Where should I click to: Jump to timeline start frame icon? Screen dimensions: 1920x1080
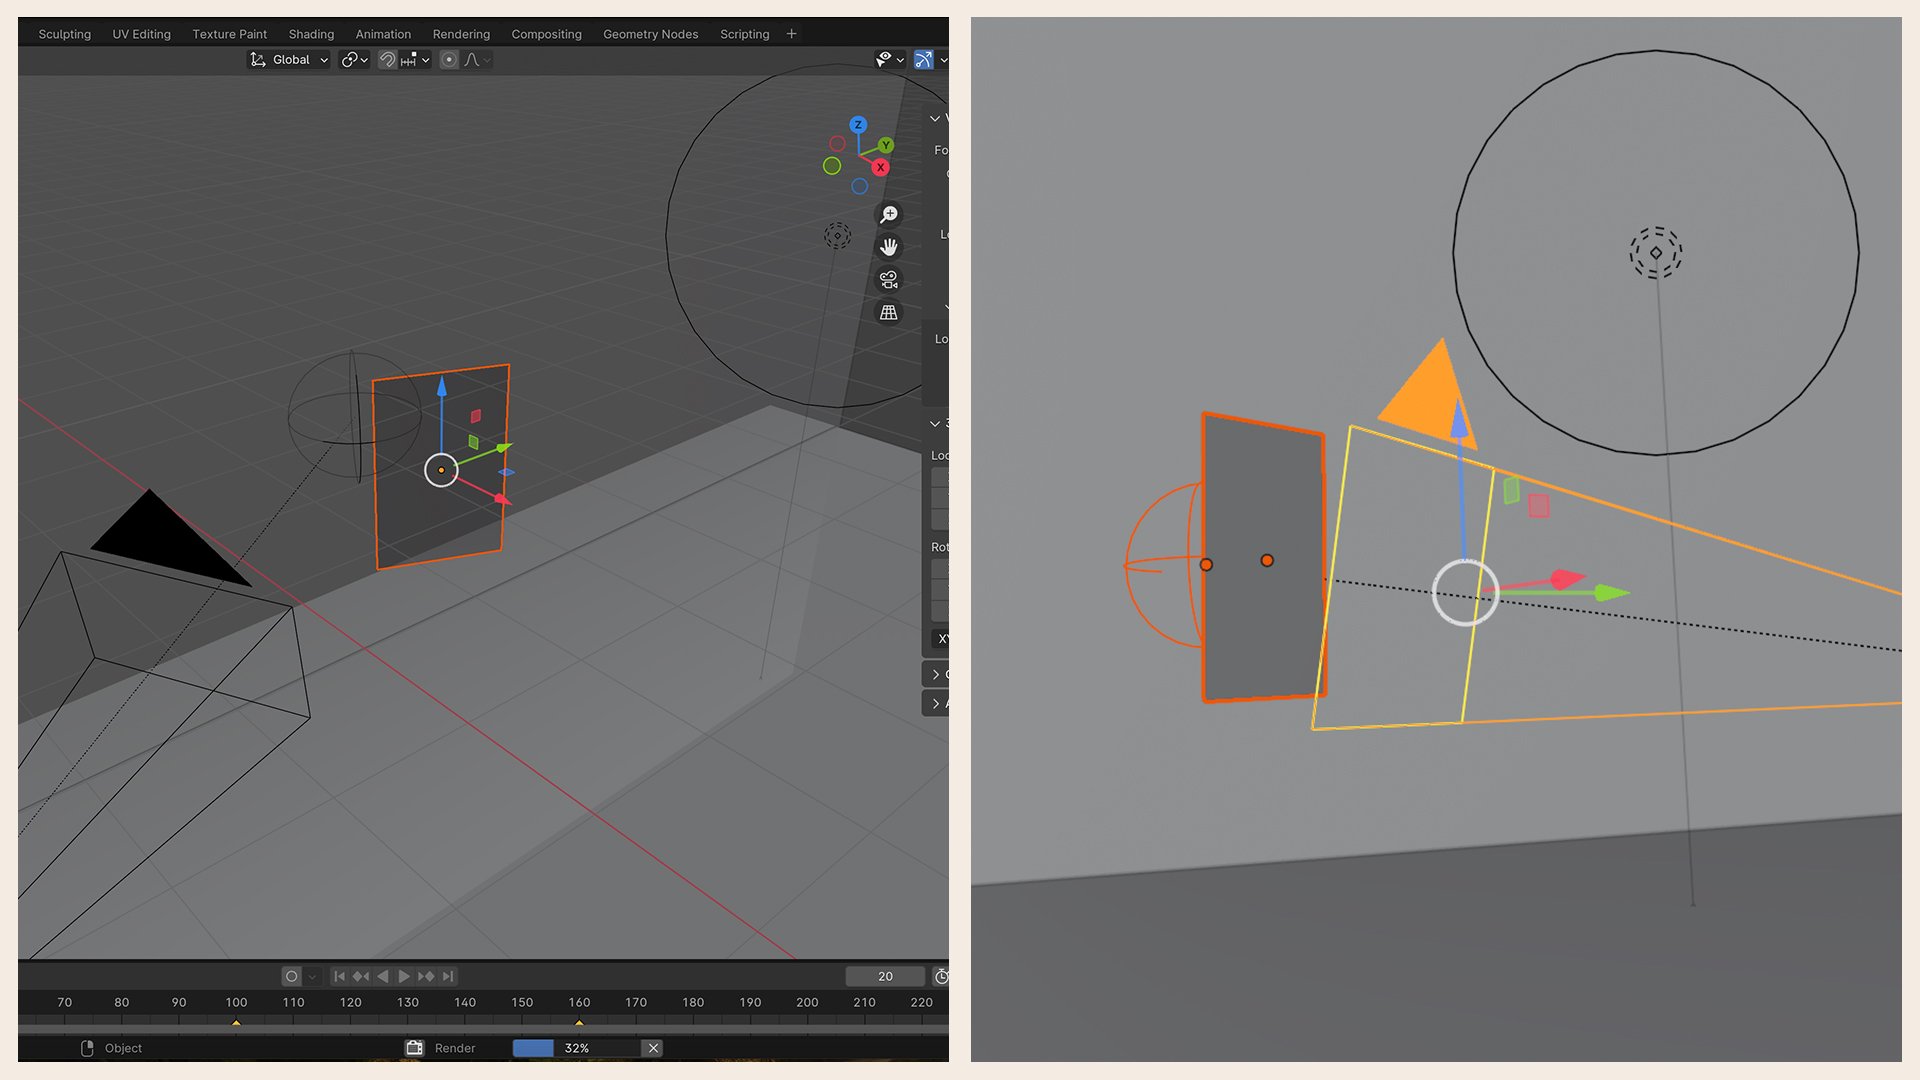(x=339, y=976)
